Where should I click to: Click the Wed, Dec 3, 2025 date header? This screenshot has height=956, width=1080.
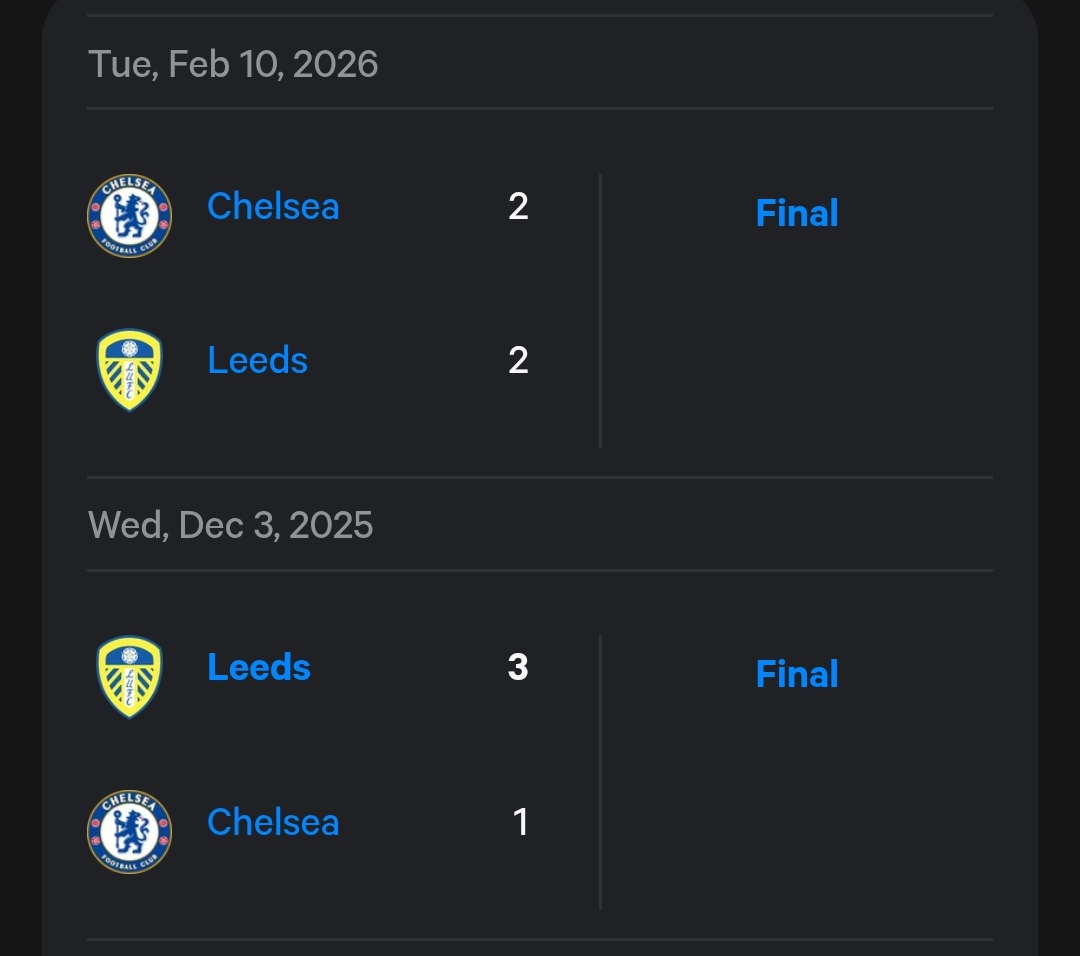[x=231, y=525]
